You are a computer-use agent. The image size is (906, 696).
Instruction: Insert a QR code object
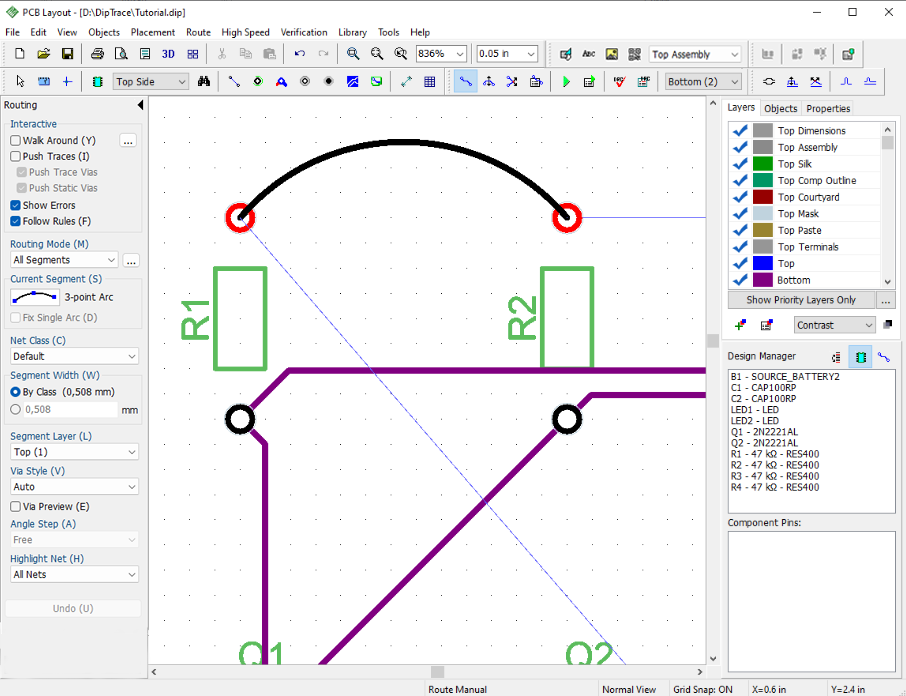(634, 54)
